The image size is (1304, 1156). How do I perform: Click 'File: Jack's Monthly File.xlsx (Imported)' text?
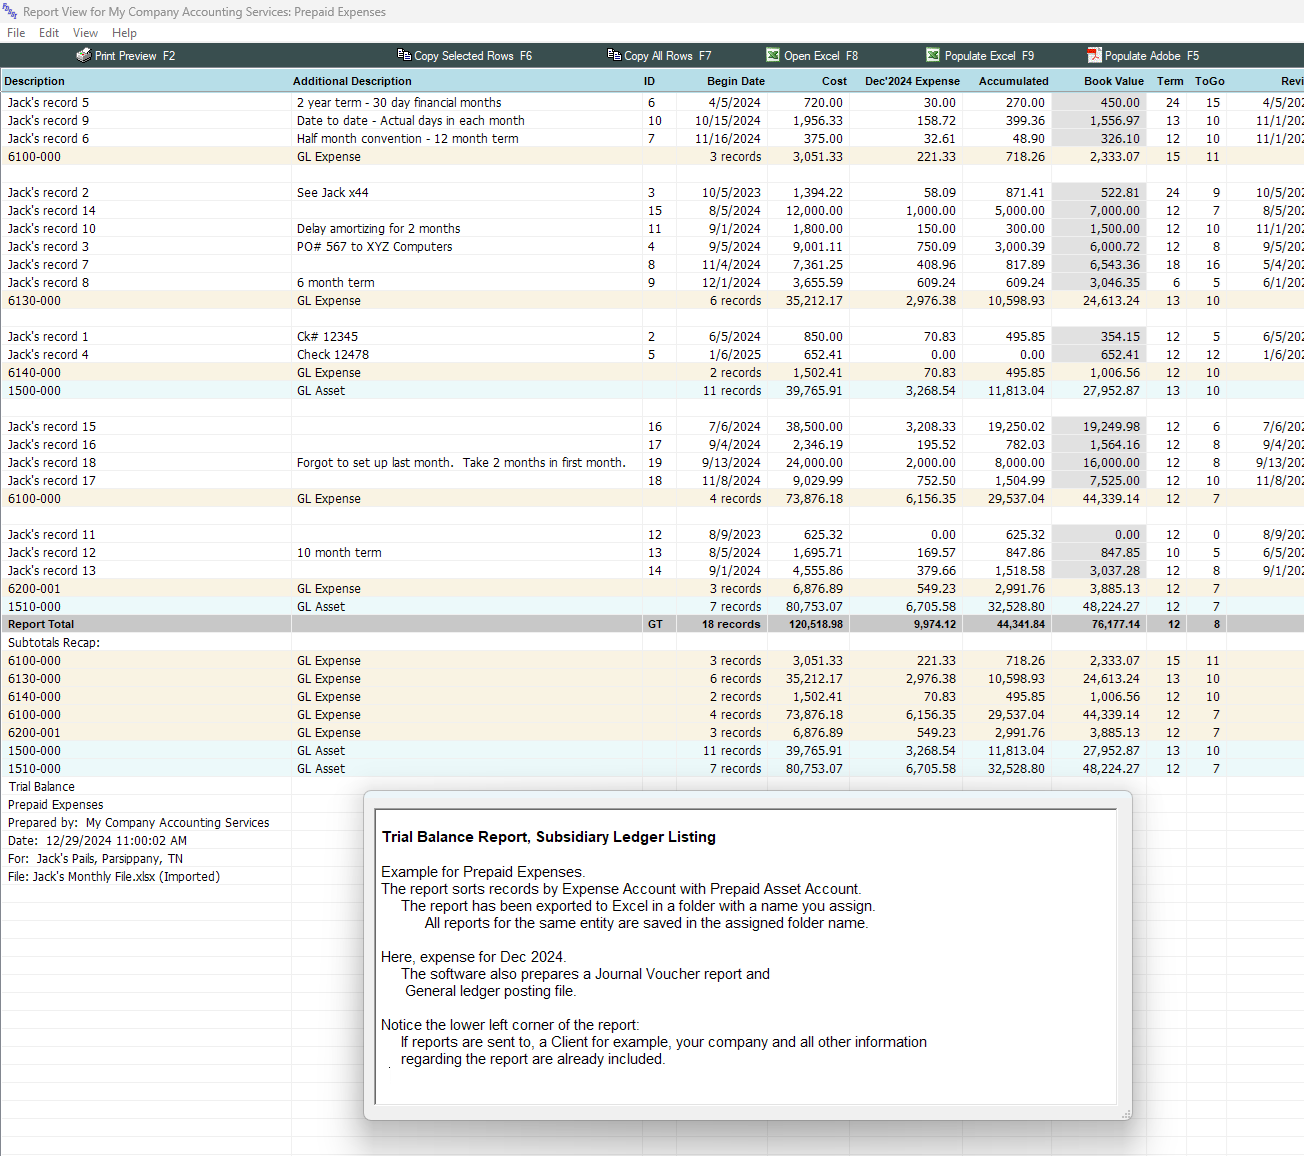click(114, 876)
